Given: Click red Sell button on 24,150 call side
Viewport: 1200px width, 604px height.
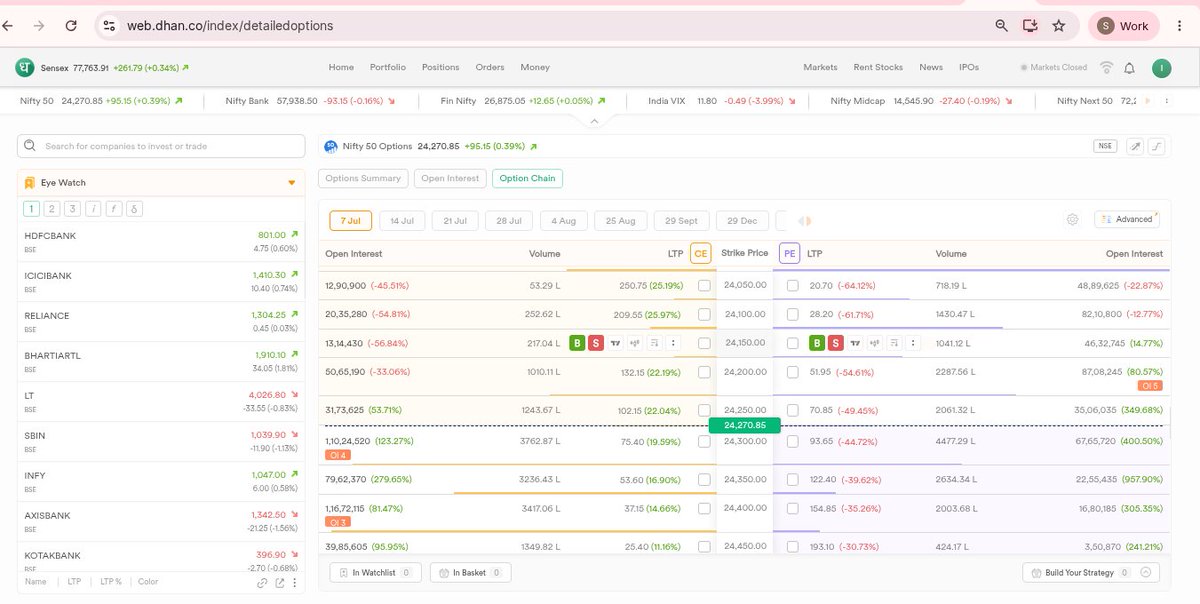Looking at the screenshot, I should click(596, 343).
